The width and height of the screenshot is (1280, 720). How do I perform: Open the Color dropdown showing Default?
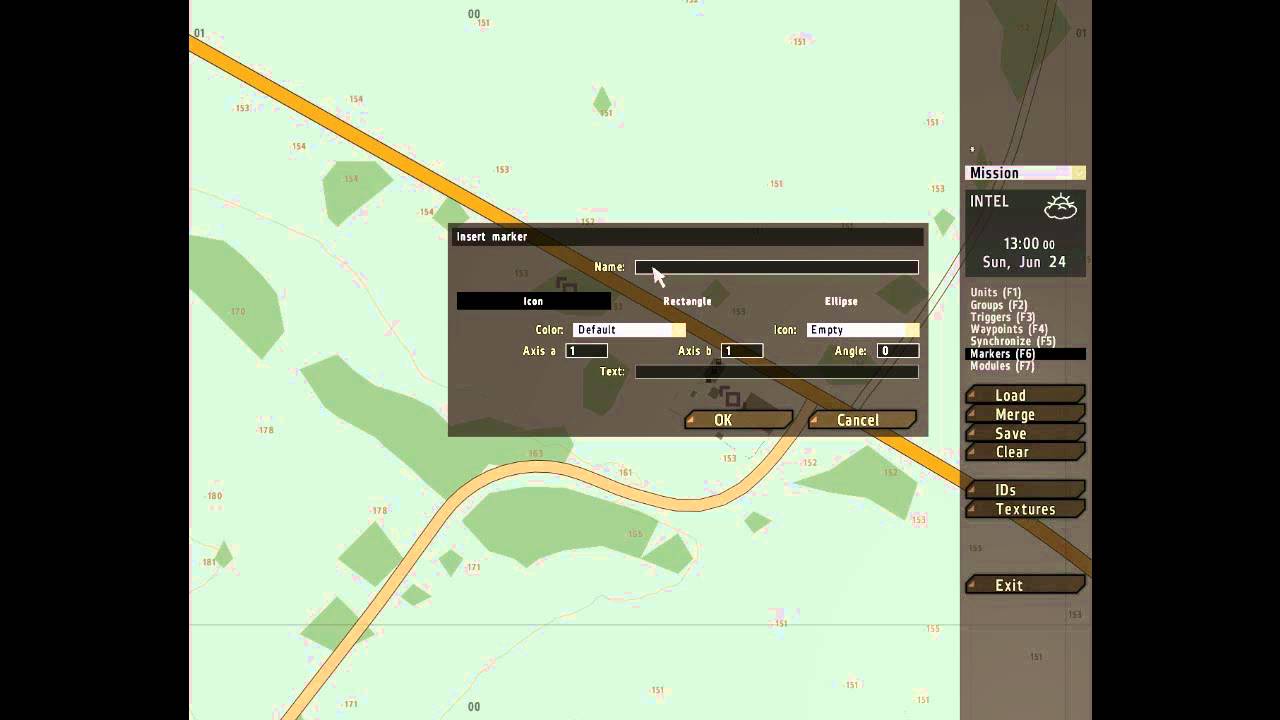(629, 330)
